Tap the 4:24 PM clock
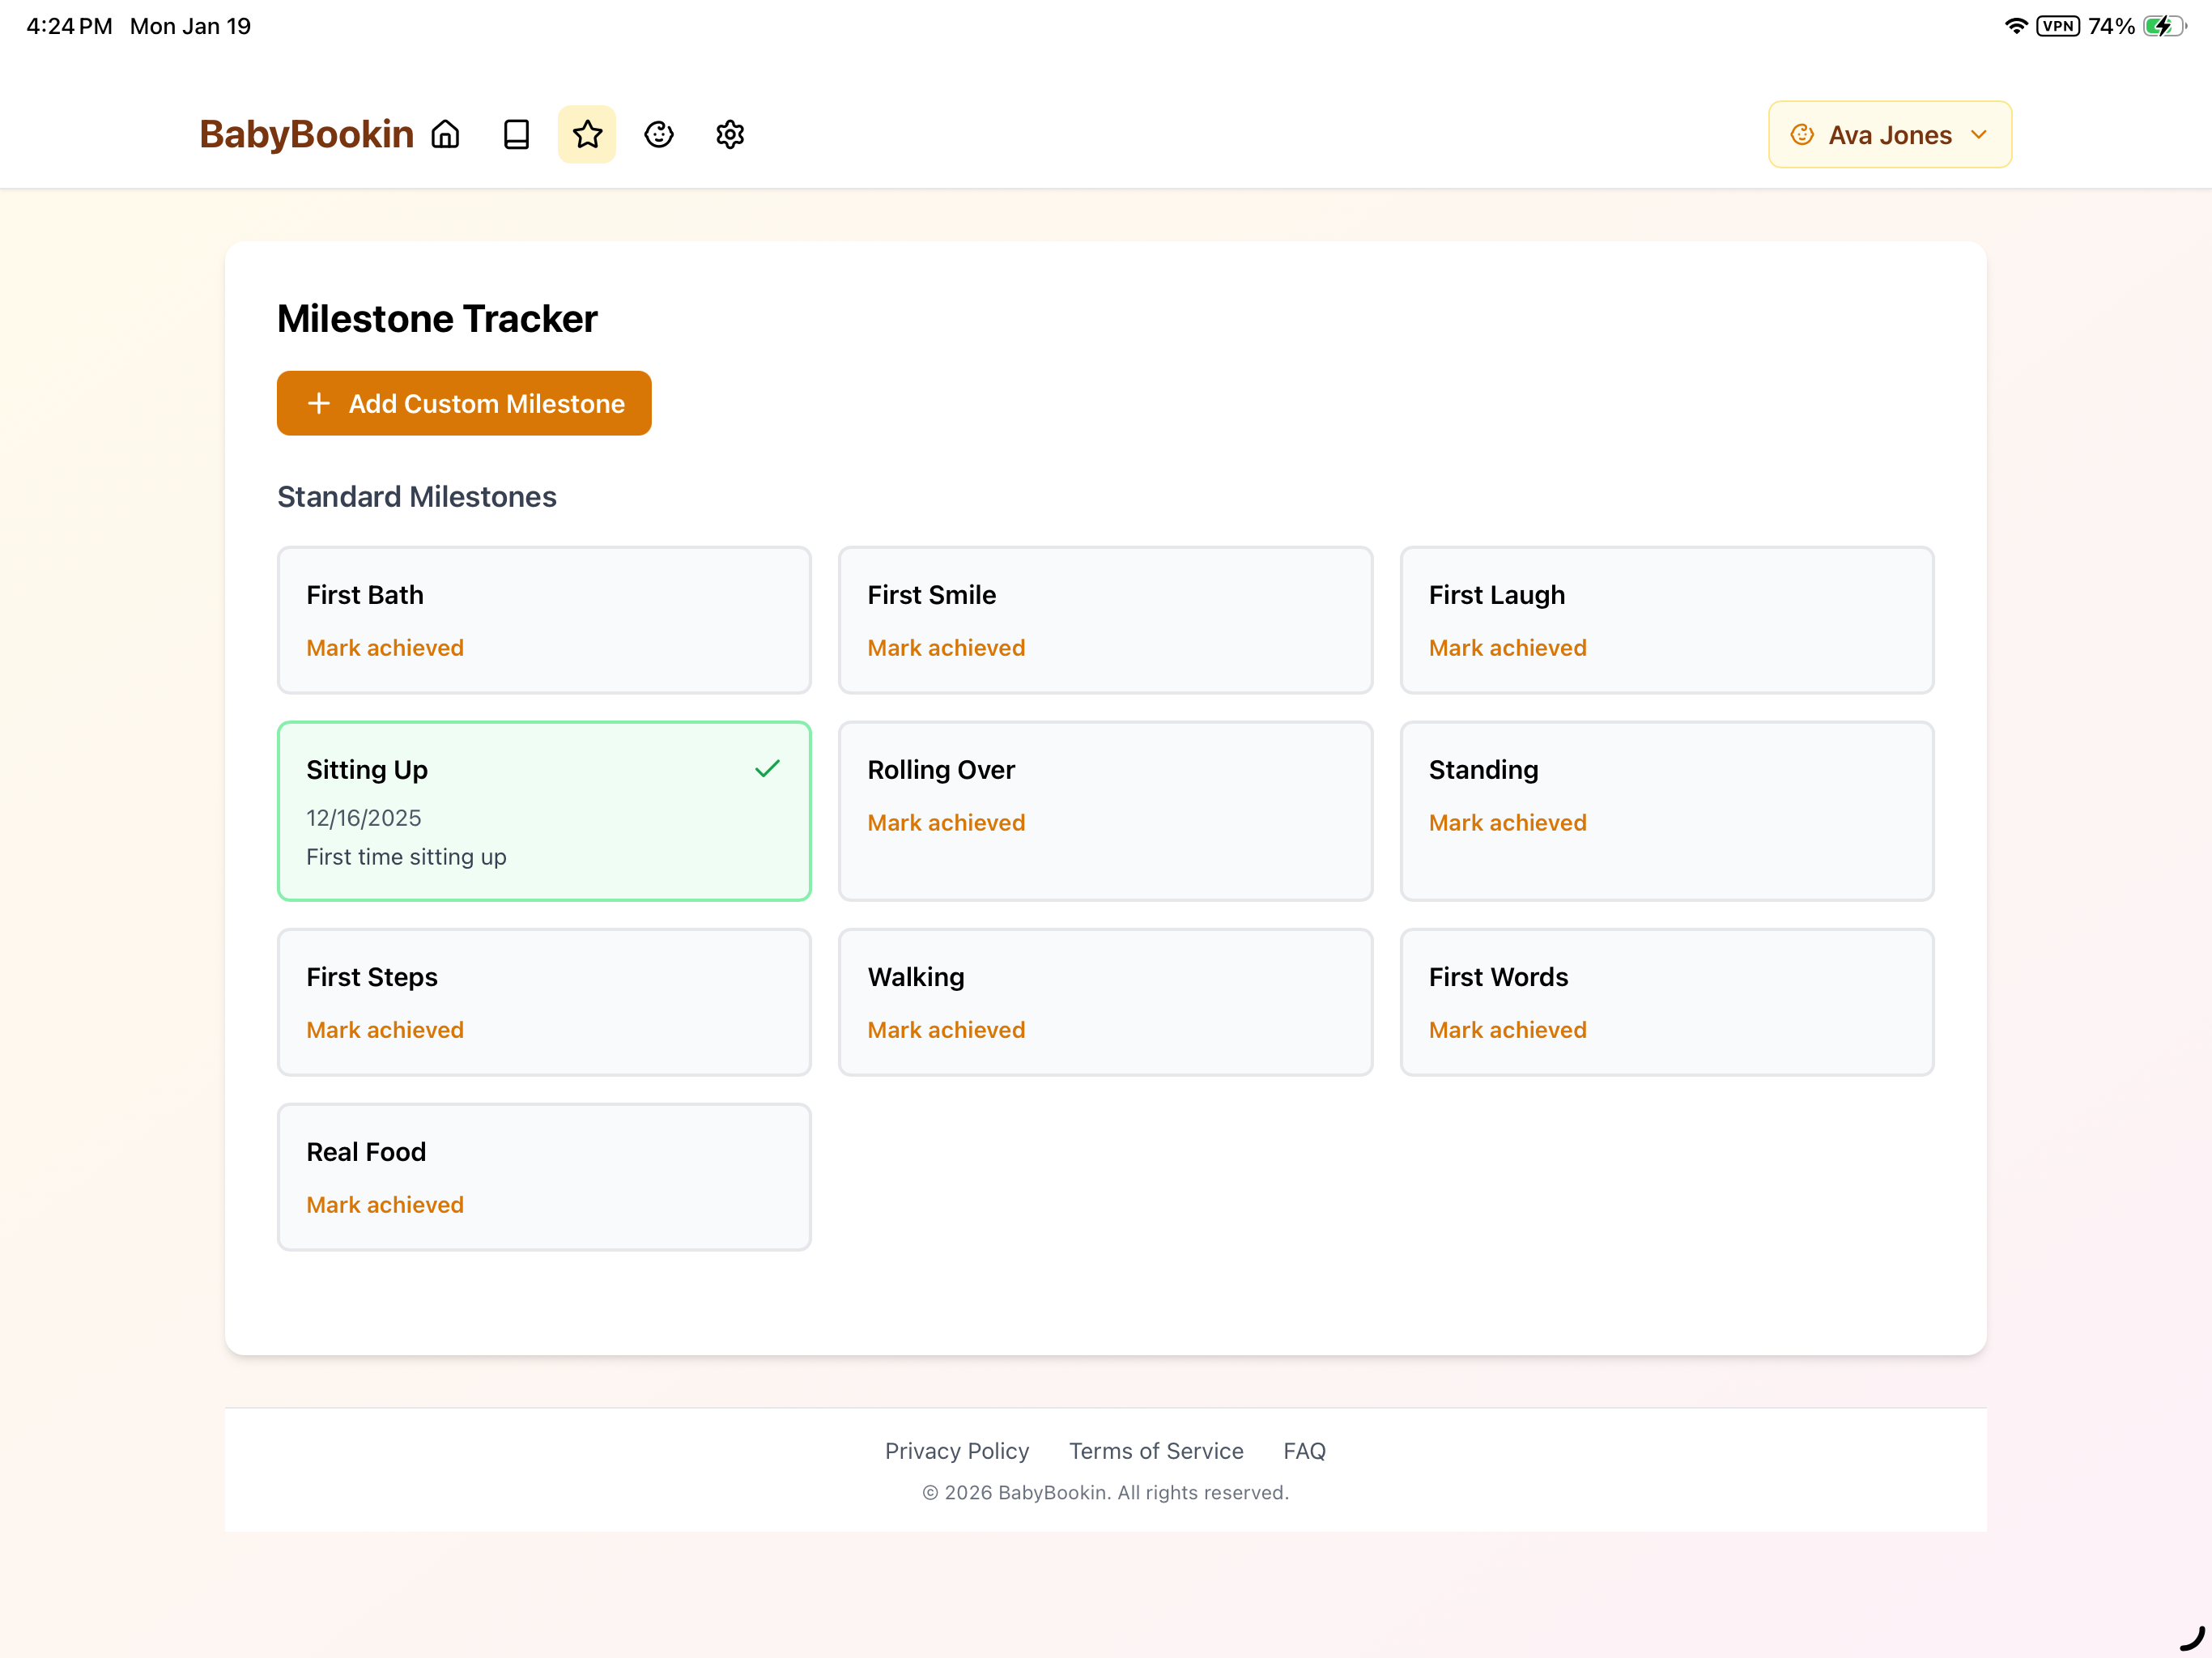Screen dimensions: 2212x1658 (69, 26)
